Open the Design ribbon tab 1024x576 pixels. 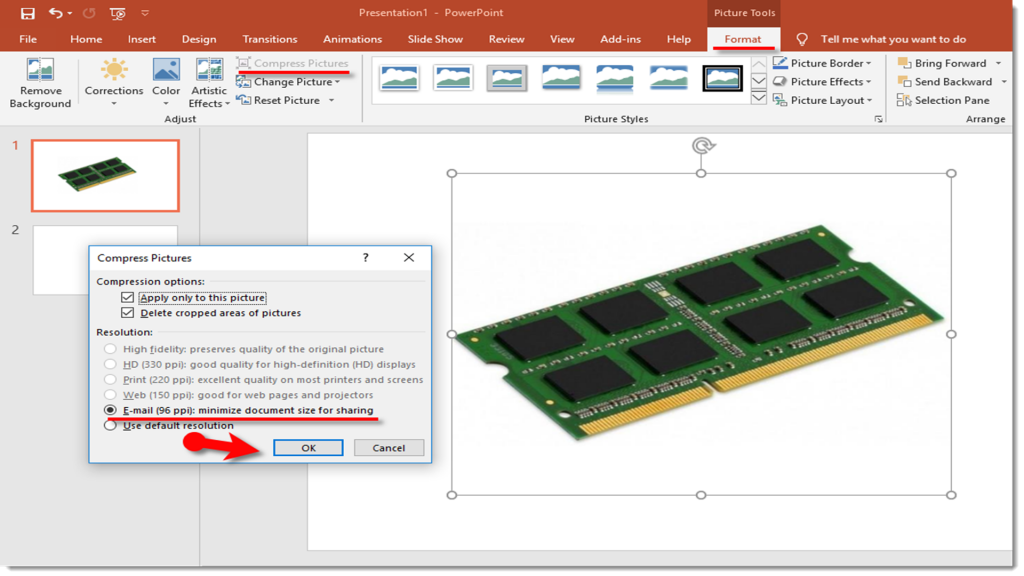[198, 38]
